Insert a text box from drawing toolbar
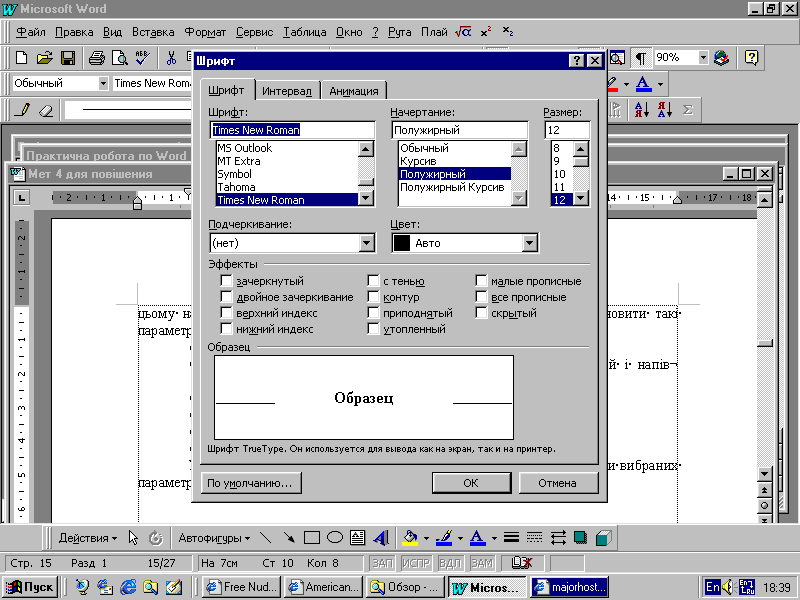The image size is (800, 600). (x=358, y=538)
